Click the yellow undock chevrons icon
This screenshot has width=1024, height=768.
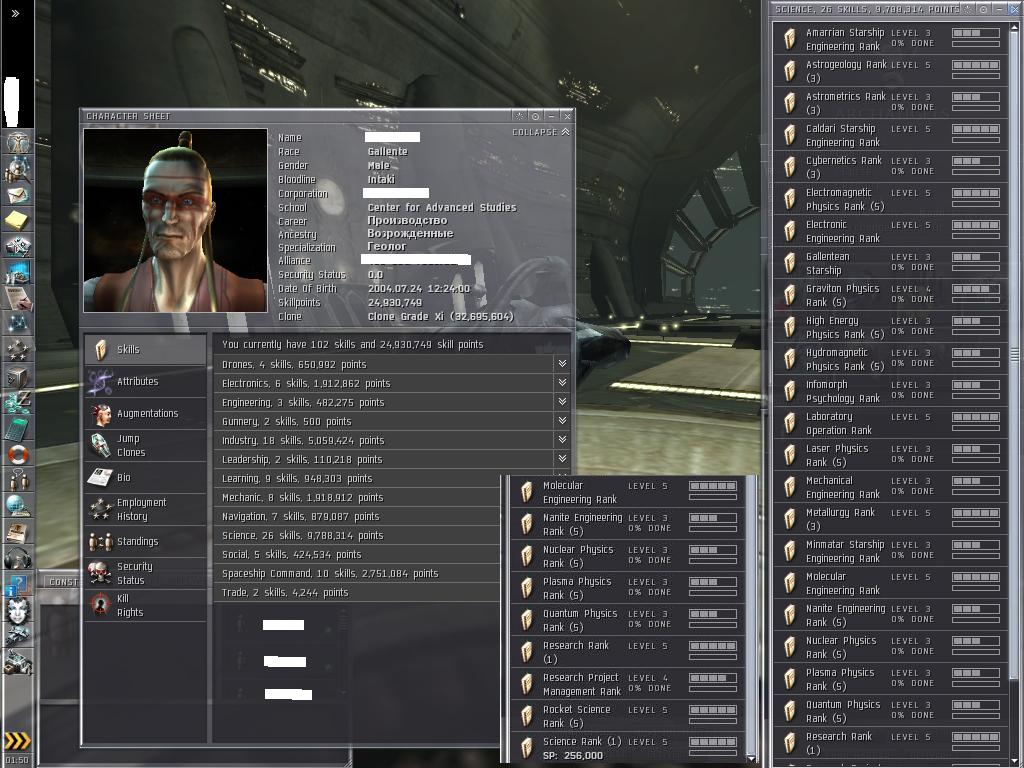point(18,741)
